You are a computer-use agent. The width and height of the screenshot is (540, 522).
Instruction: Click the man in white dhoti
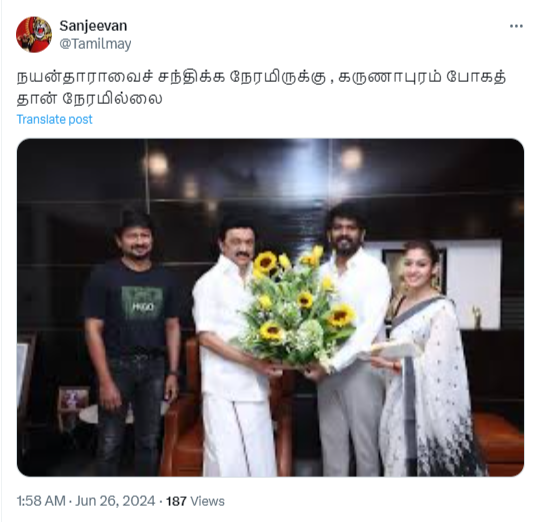click(231, 348)
